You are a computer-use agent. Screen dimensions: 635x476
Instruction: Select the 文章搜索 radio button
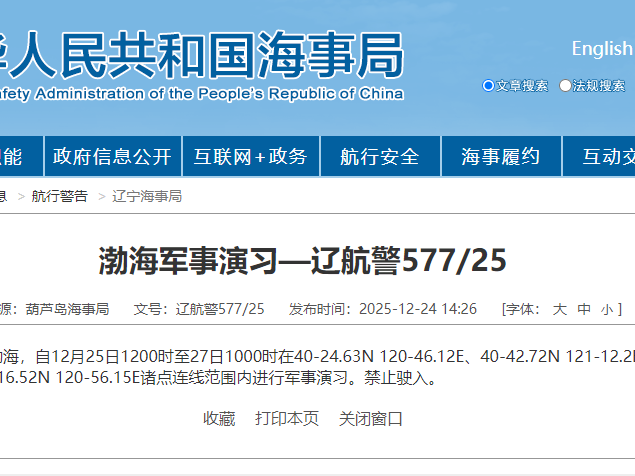pos(488,86)
